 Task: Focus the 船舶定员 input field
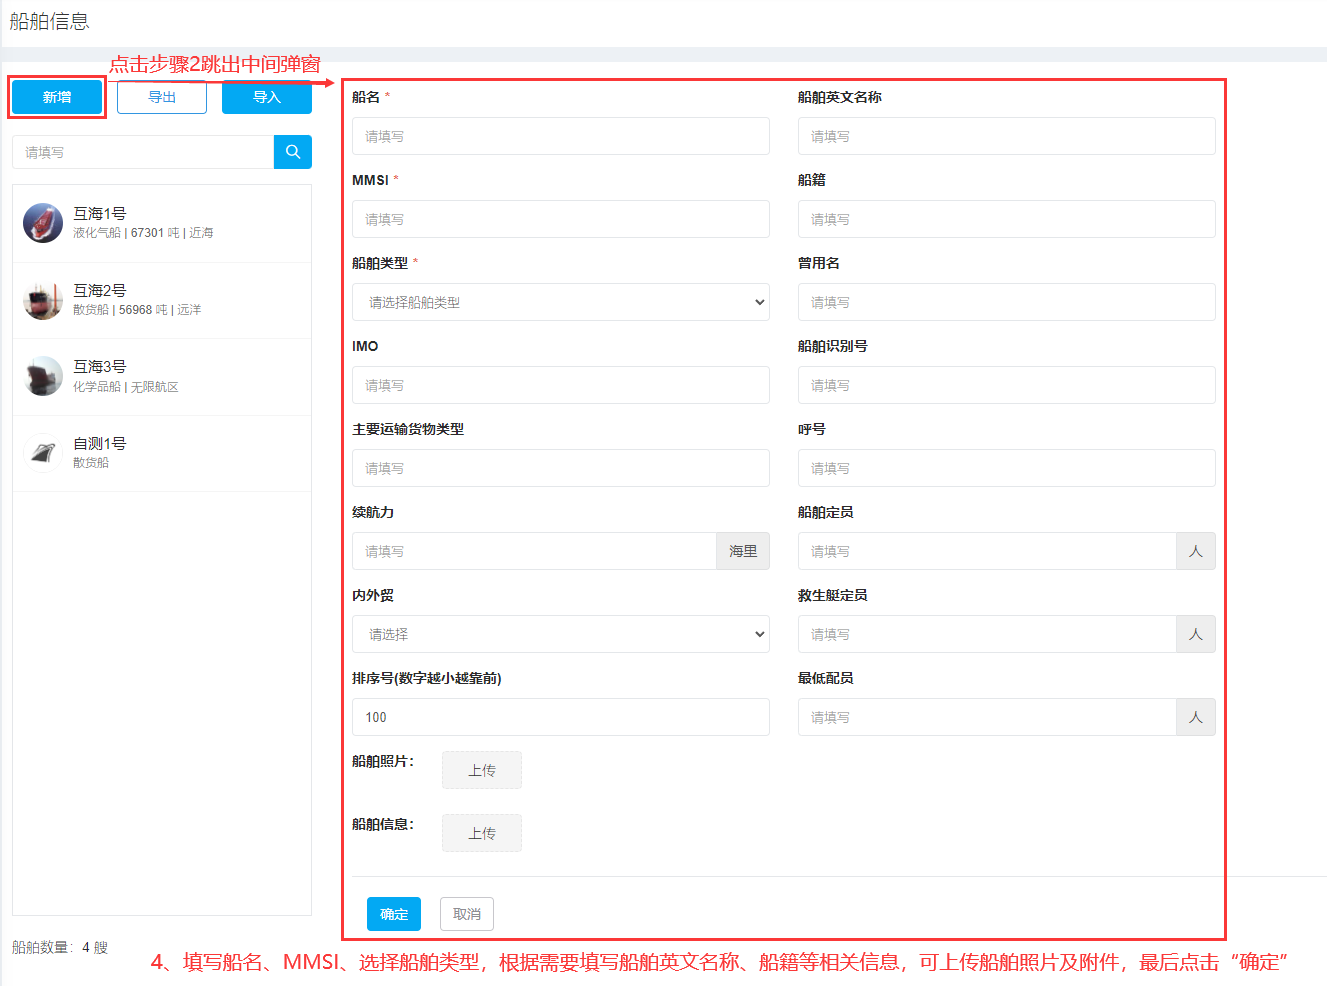coord(987,551)
